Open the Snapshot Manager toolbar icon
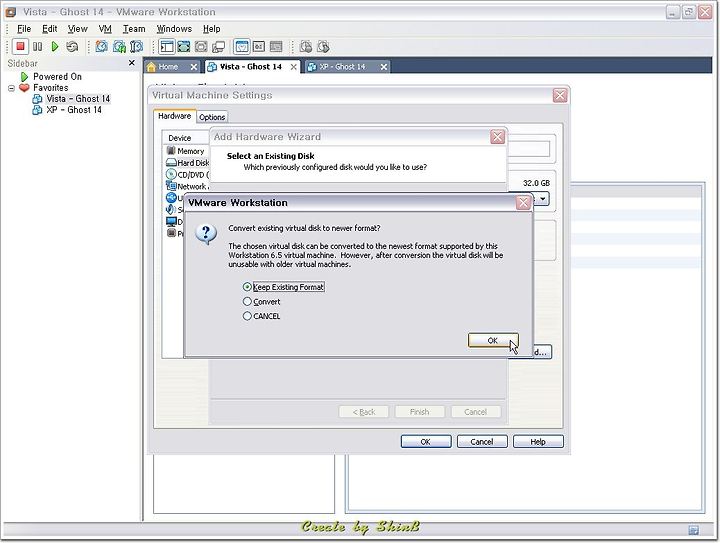This screenshot has width=720, height=543. coord(137,46)
